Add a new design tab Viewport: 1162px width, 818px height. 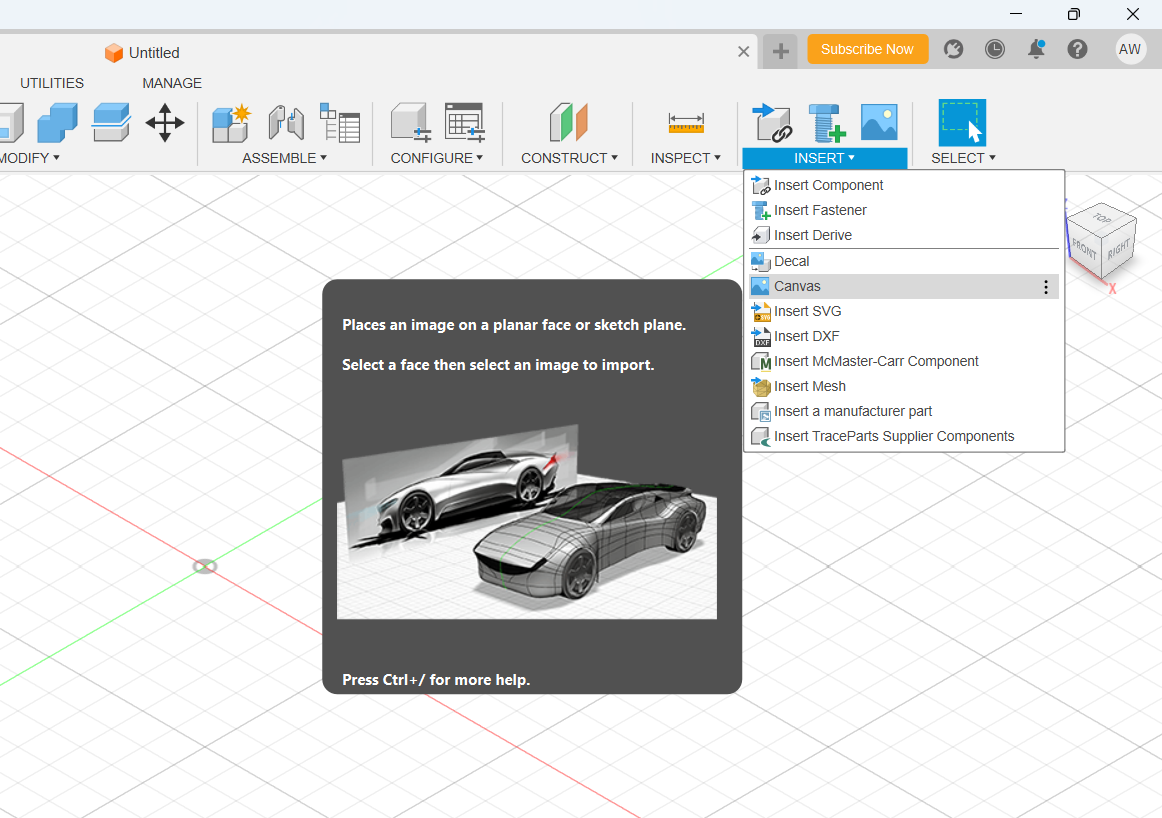(780, 51)
